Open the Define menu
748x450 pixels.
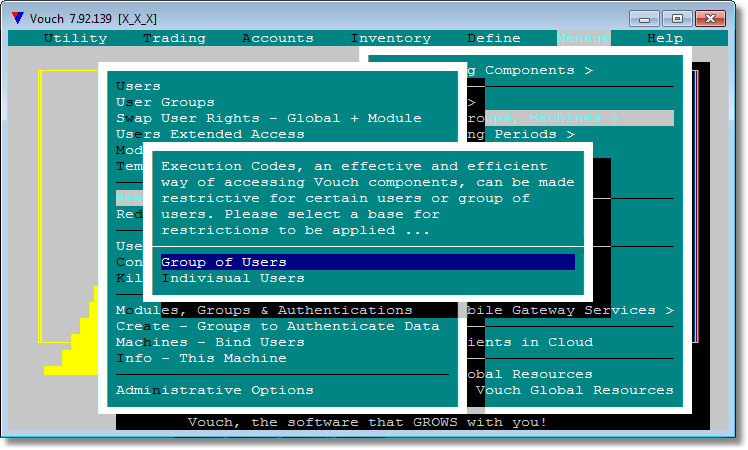click(494, 38)
